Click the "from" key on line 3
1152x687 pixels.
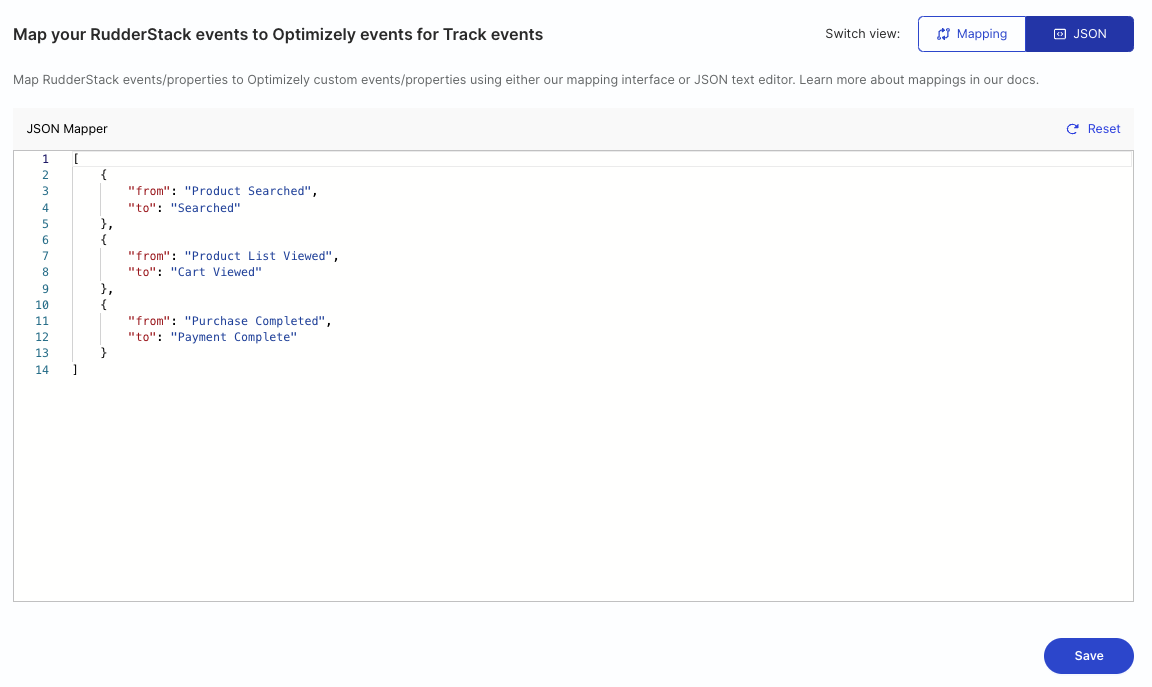pyautogui.click(x=149, y=191)
